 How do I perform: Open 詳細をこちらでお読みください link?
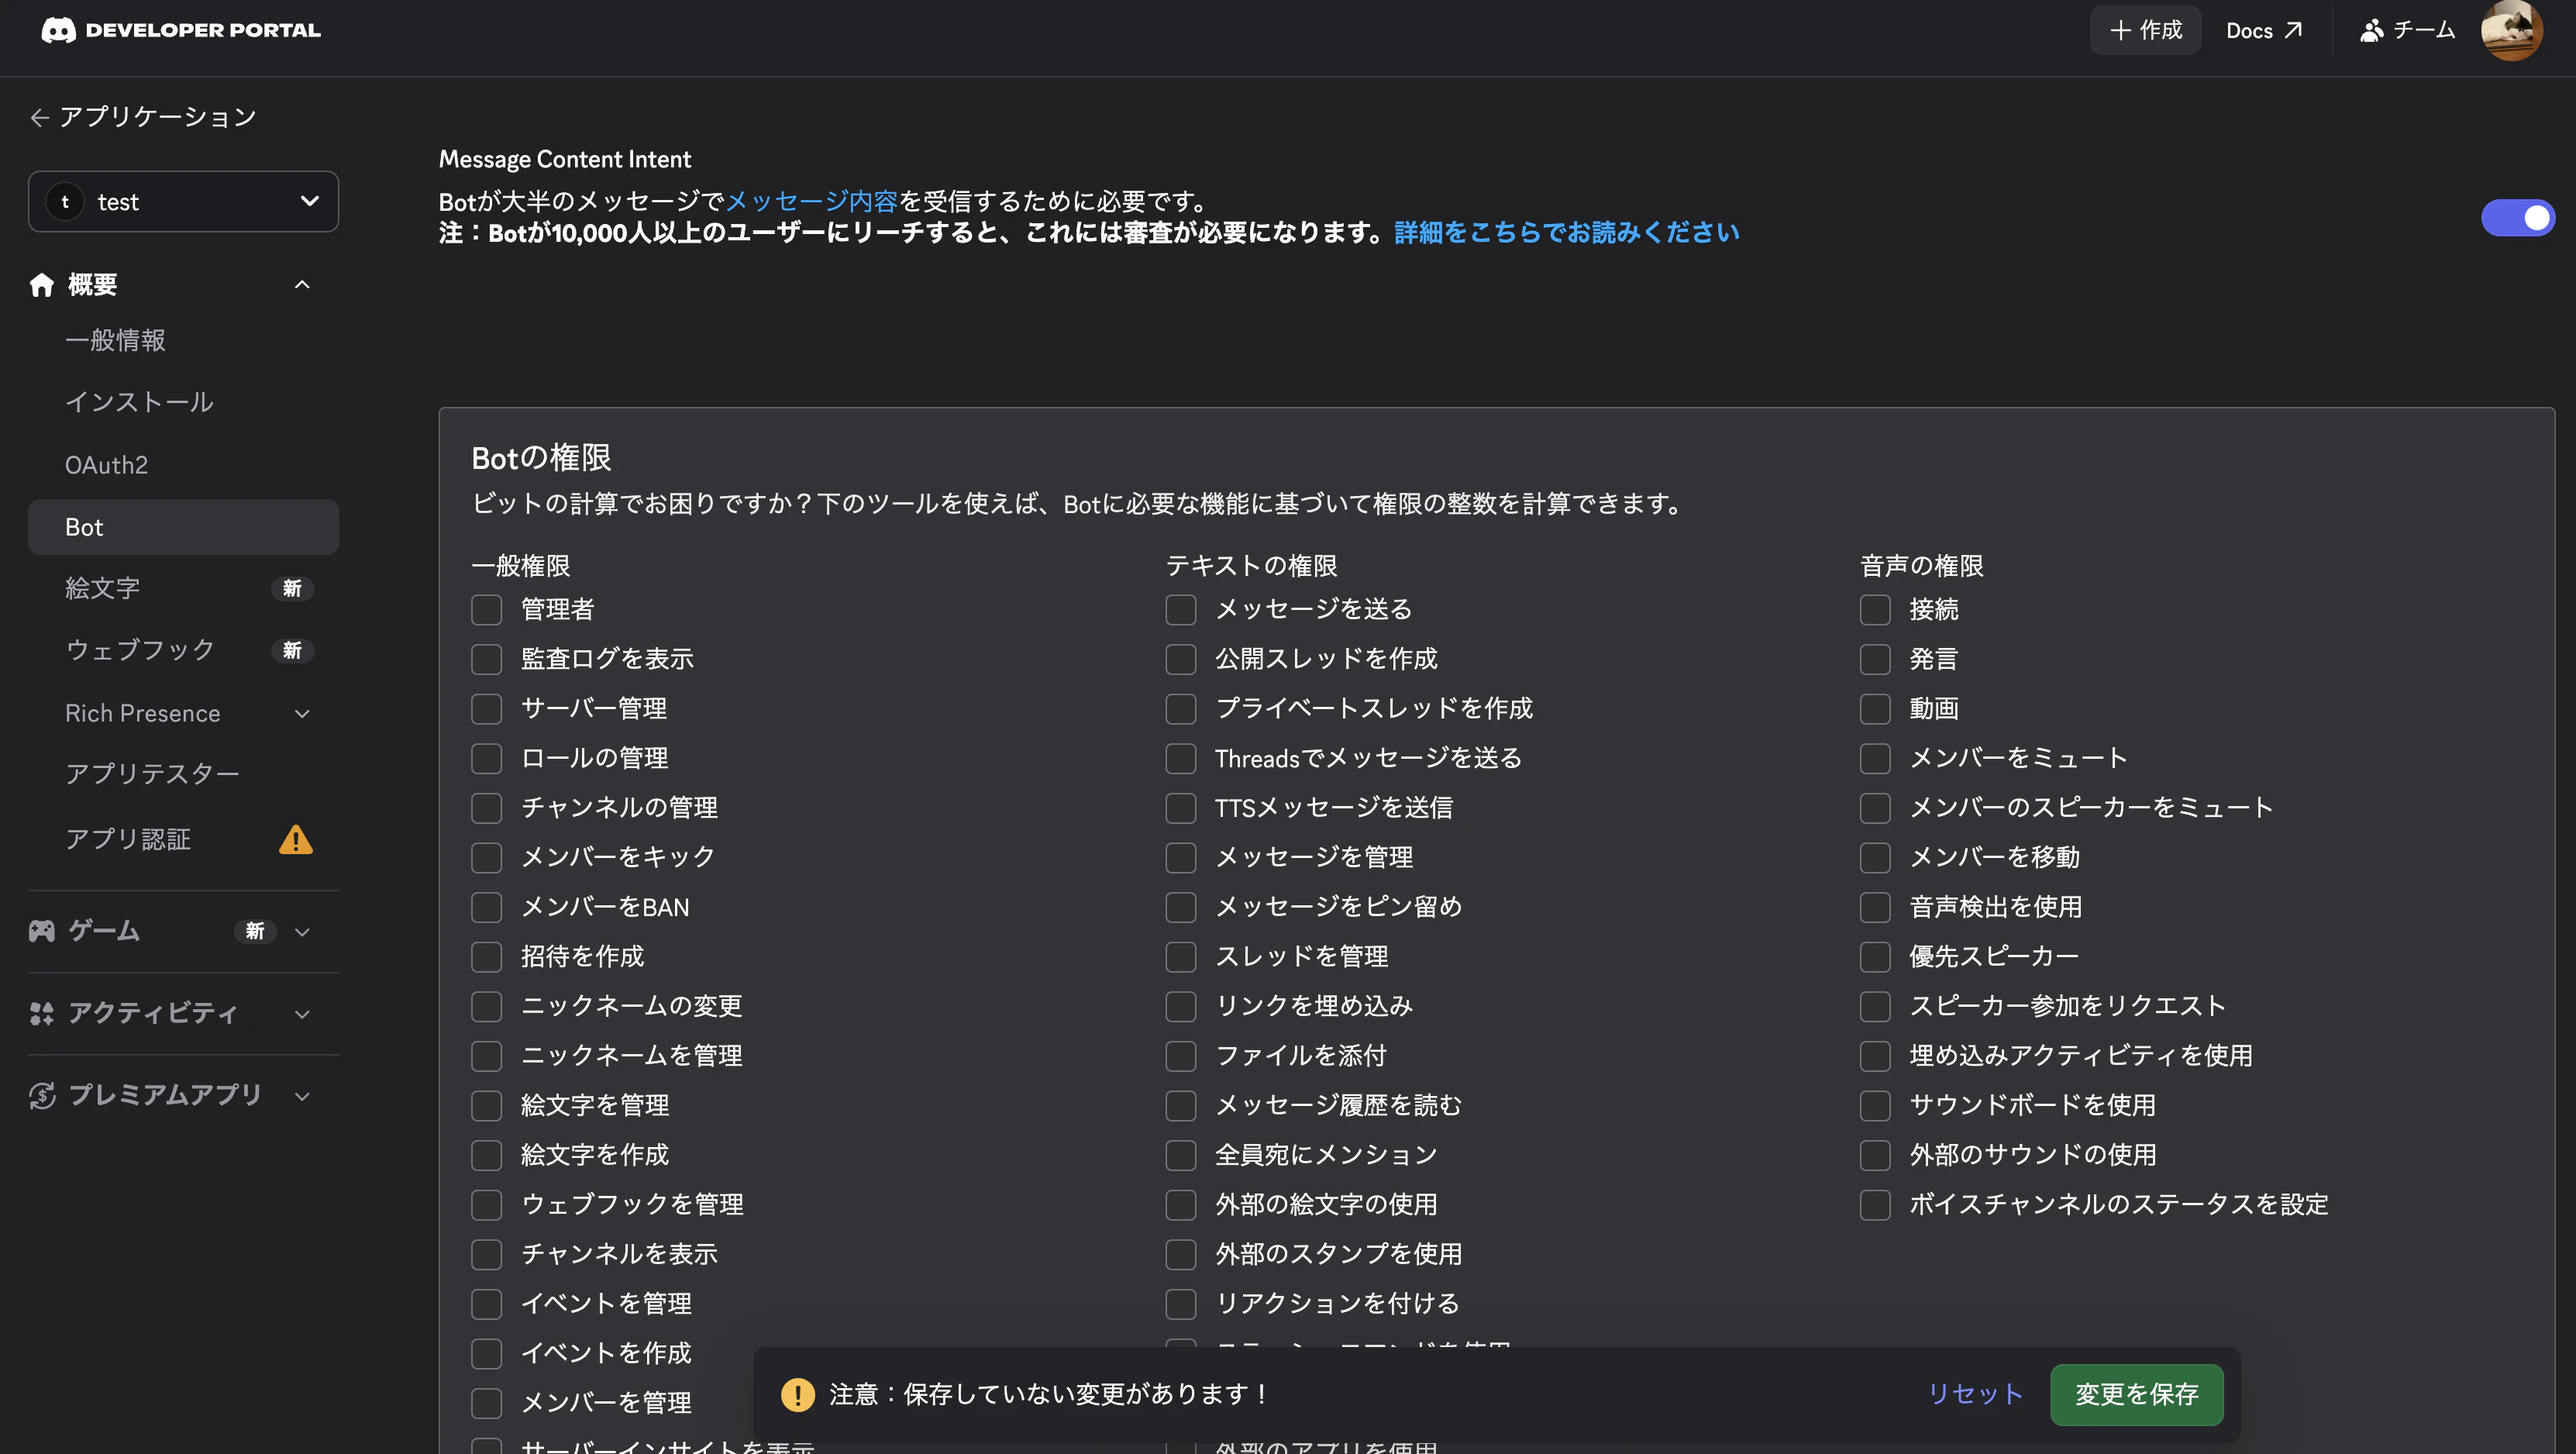coord(1567,233)
